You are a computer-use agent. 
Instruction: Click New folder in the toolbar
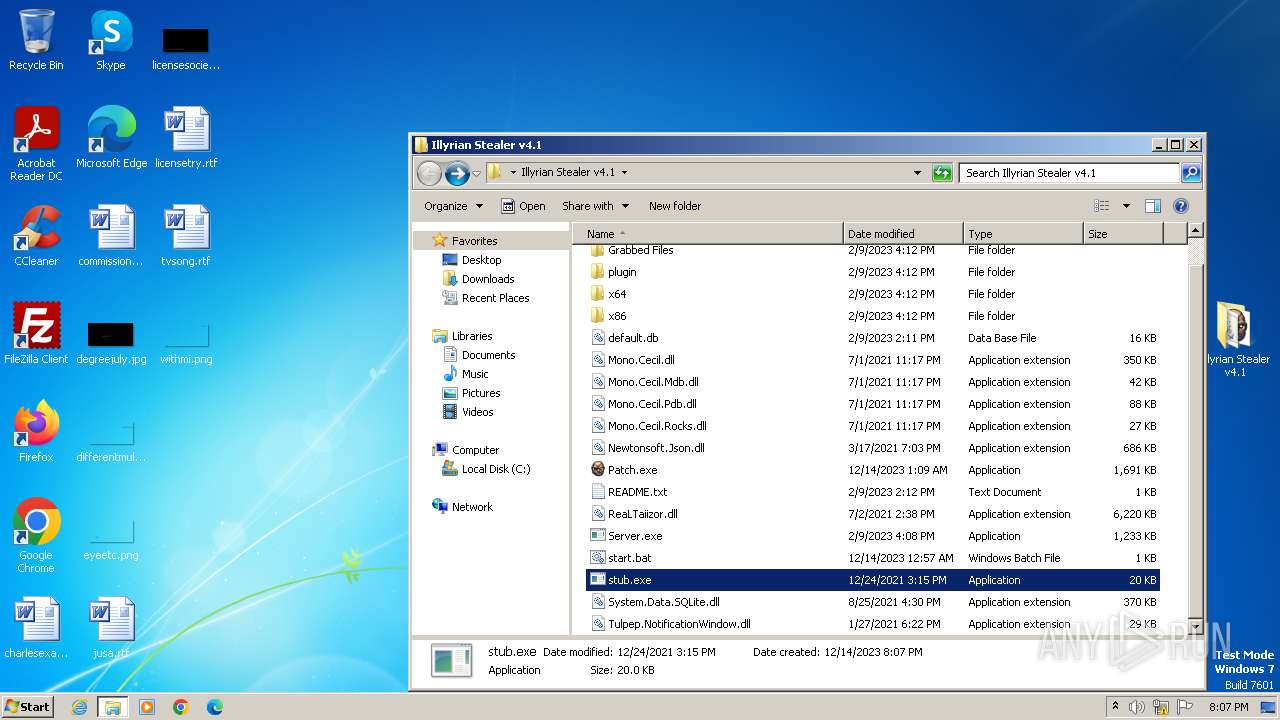[x=675, y=206]
